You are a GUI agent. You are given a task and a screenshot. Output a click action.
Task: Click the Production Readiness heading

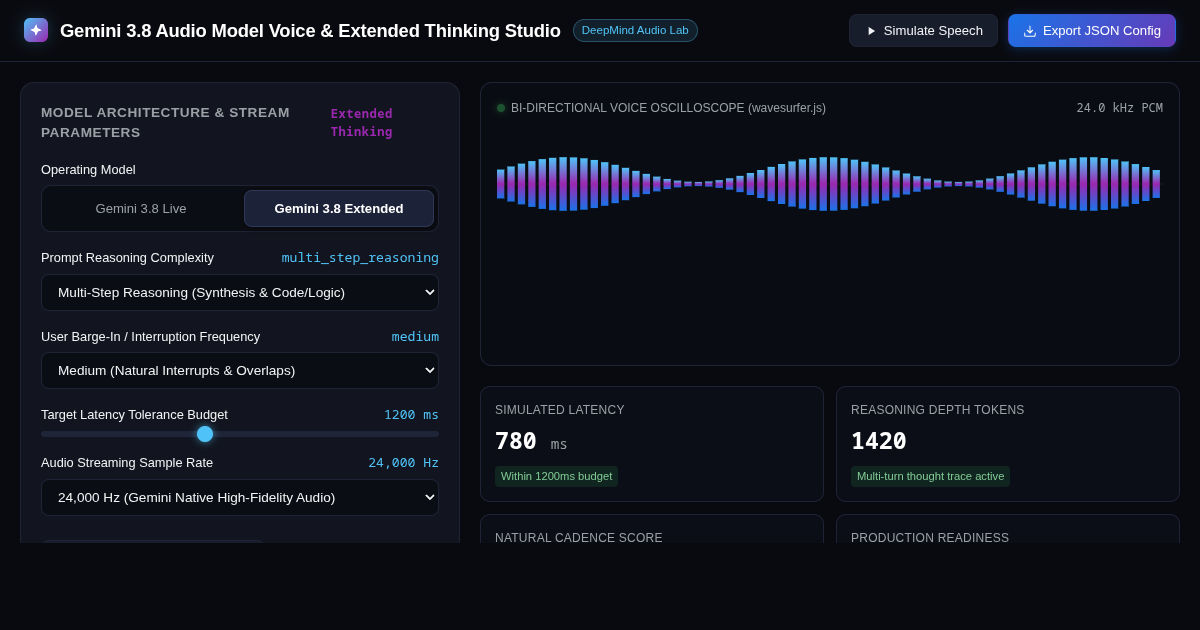pyautogui.click(x=930, y=538)
